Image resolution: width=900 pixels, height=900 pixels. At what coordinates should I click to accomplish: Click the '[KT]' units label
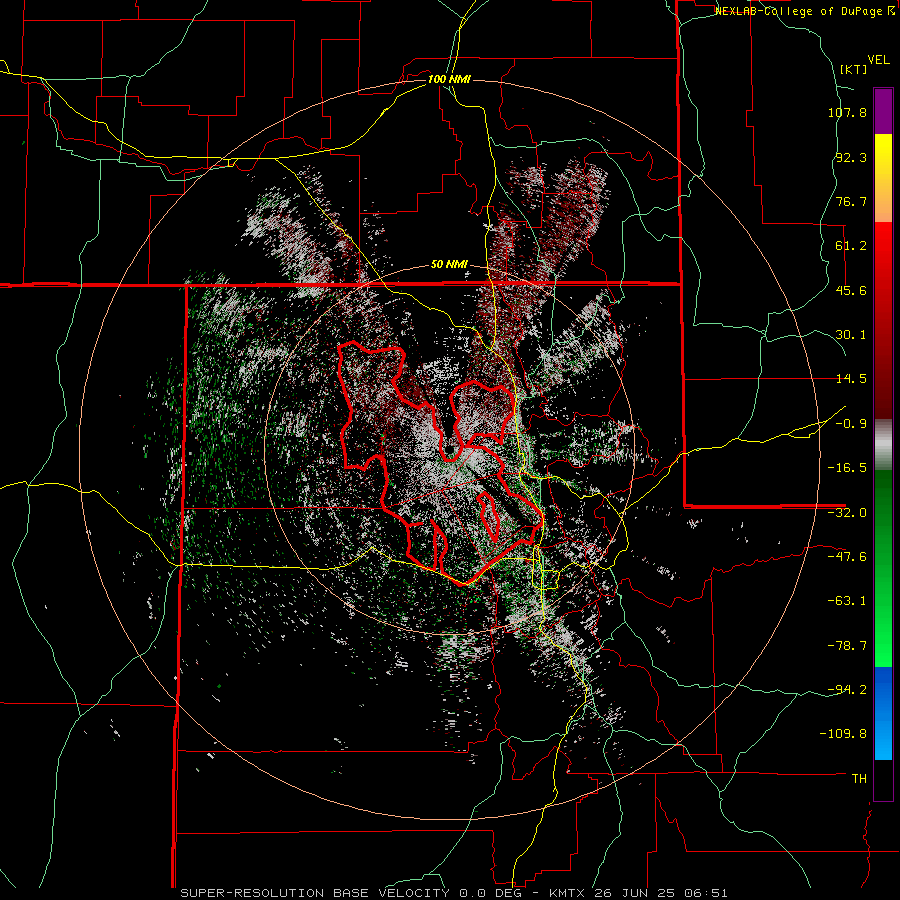(853, 69)
